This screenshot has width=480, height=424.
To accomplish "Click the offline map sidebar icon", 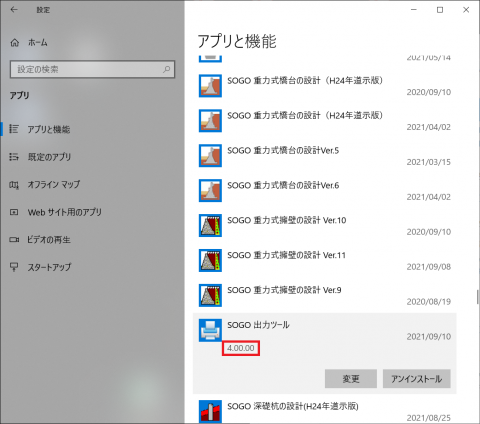I will 14,184.
